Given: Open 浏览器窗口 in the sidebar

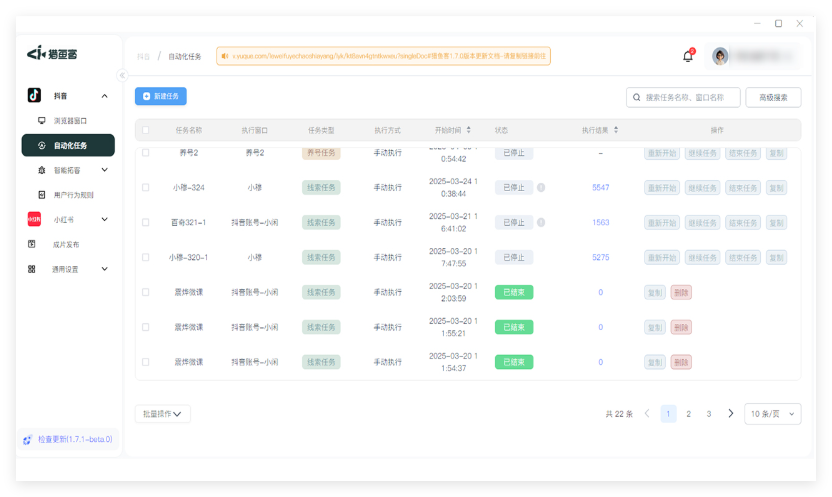Looking at the screenshot, I should click(69, 121).
